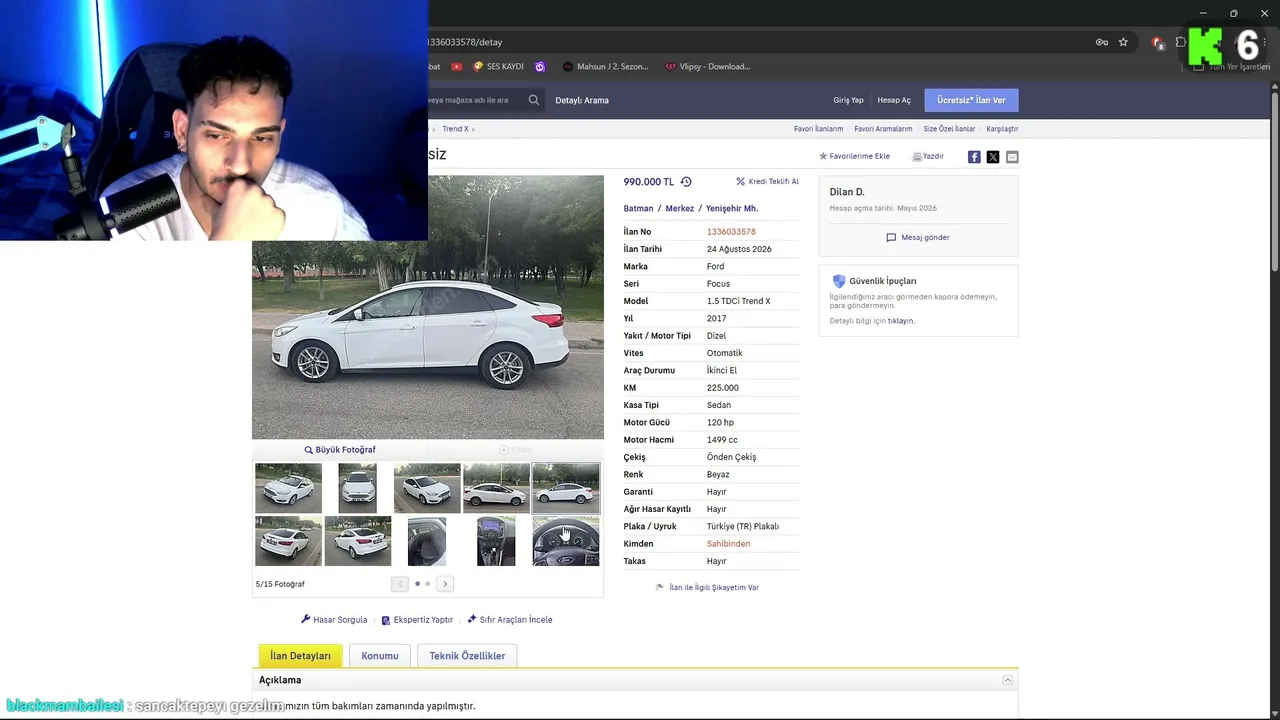This screenshot has width=1280, height=720.
Task: Click the red extension icon in Chrome toolbar
Action: pyautogui.click(x=1157, y=42)
